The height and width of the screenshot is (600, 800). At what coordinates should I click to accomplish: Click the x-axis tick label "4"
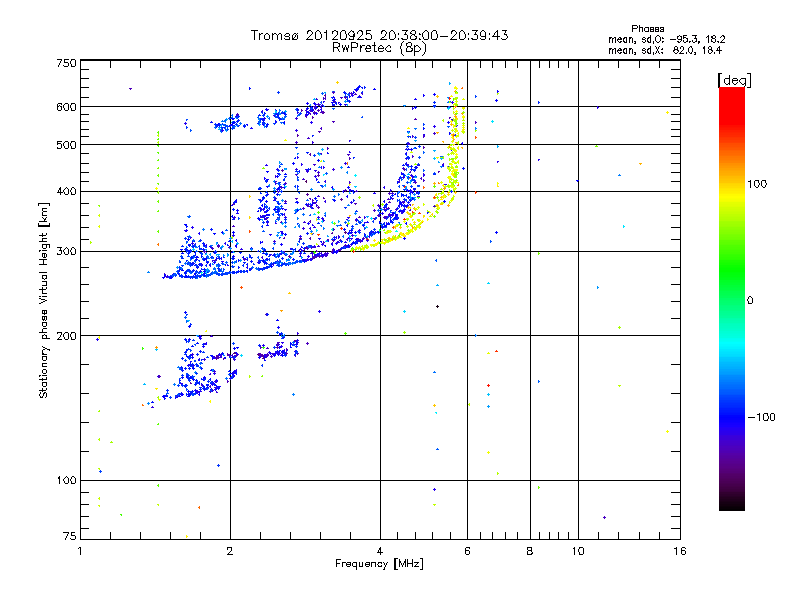[x=380, y=551]
